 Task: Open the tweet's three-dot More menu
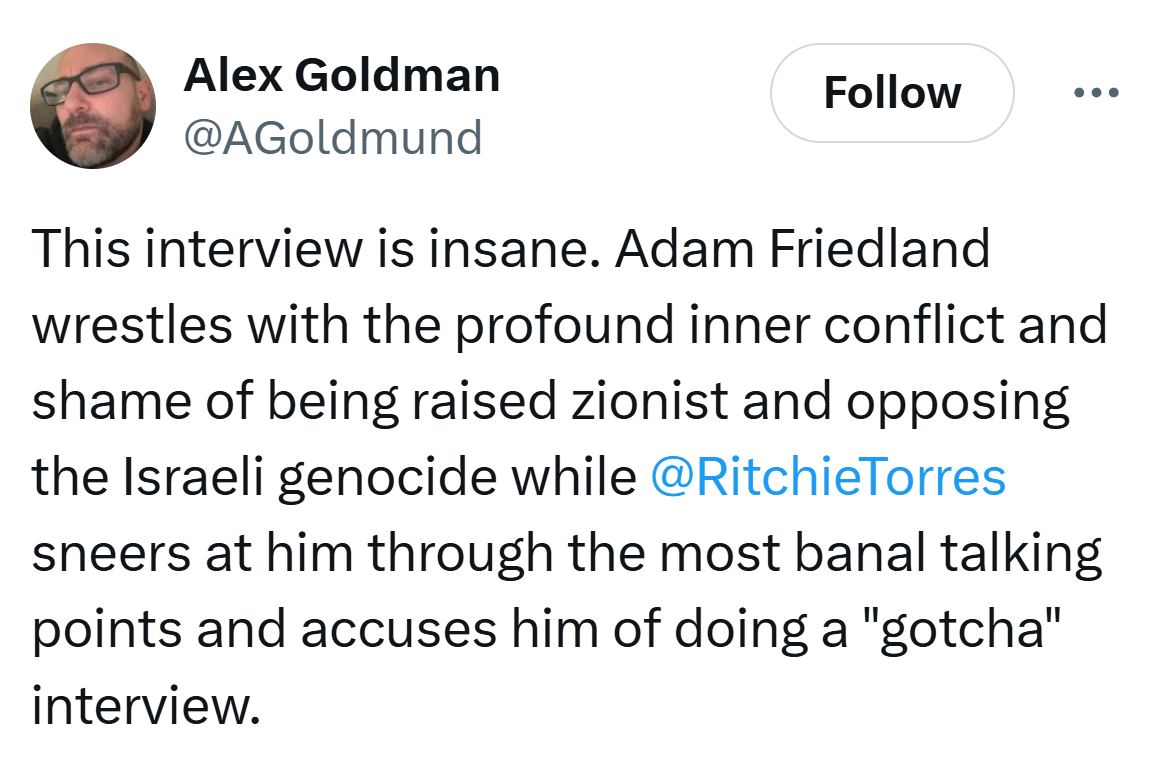tap(1096, 93)
